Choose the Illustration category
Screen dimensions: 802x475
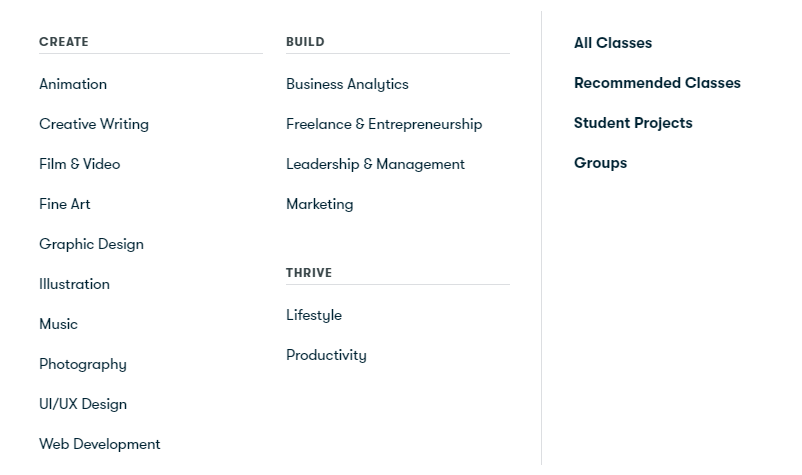[x=75, y=284]
